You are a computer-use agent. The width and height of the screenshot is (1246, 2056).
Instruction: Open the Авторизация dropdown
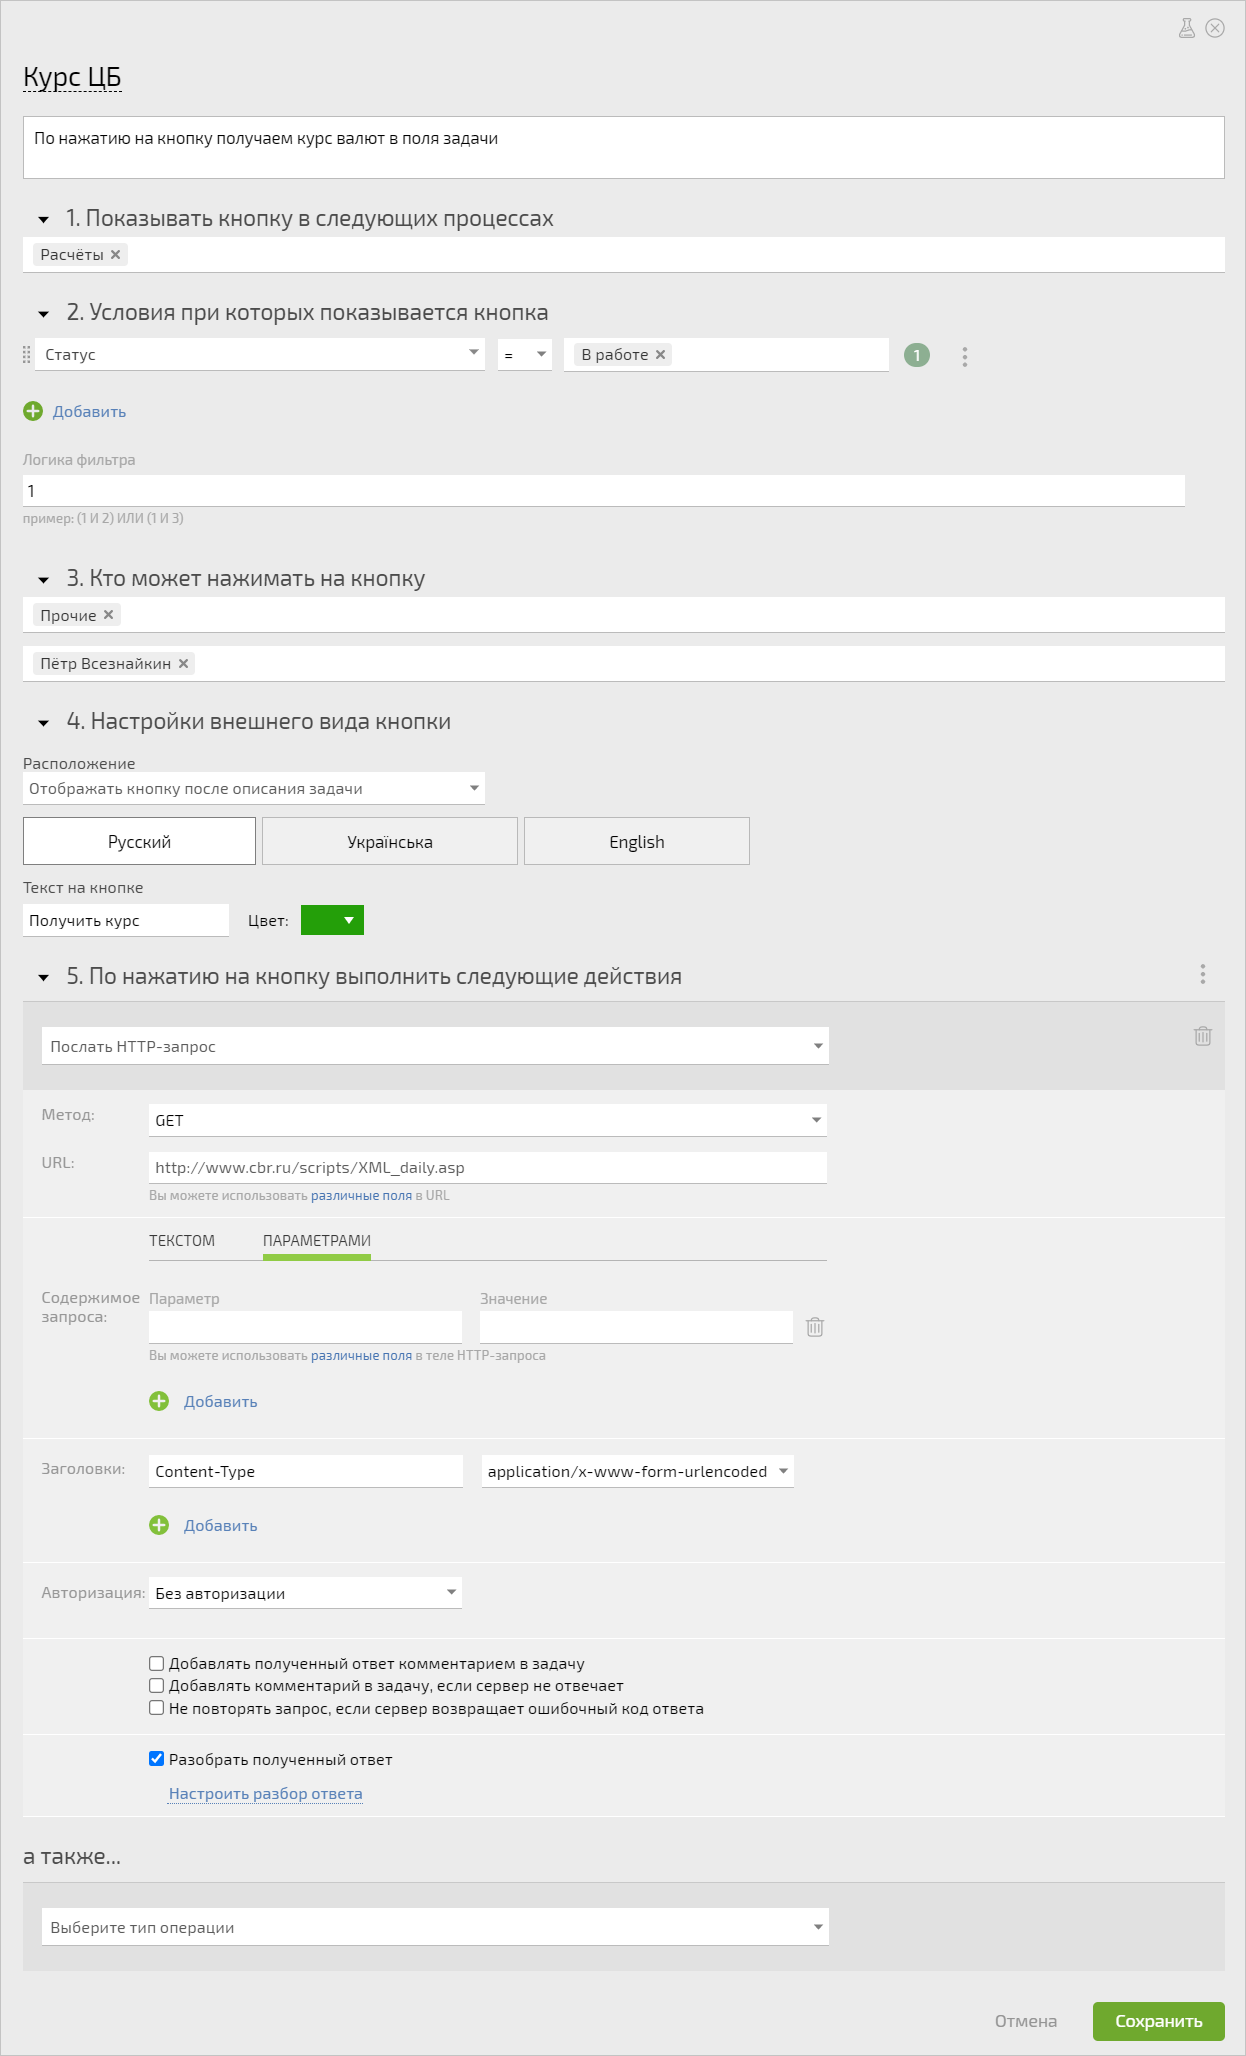305,1593
